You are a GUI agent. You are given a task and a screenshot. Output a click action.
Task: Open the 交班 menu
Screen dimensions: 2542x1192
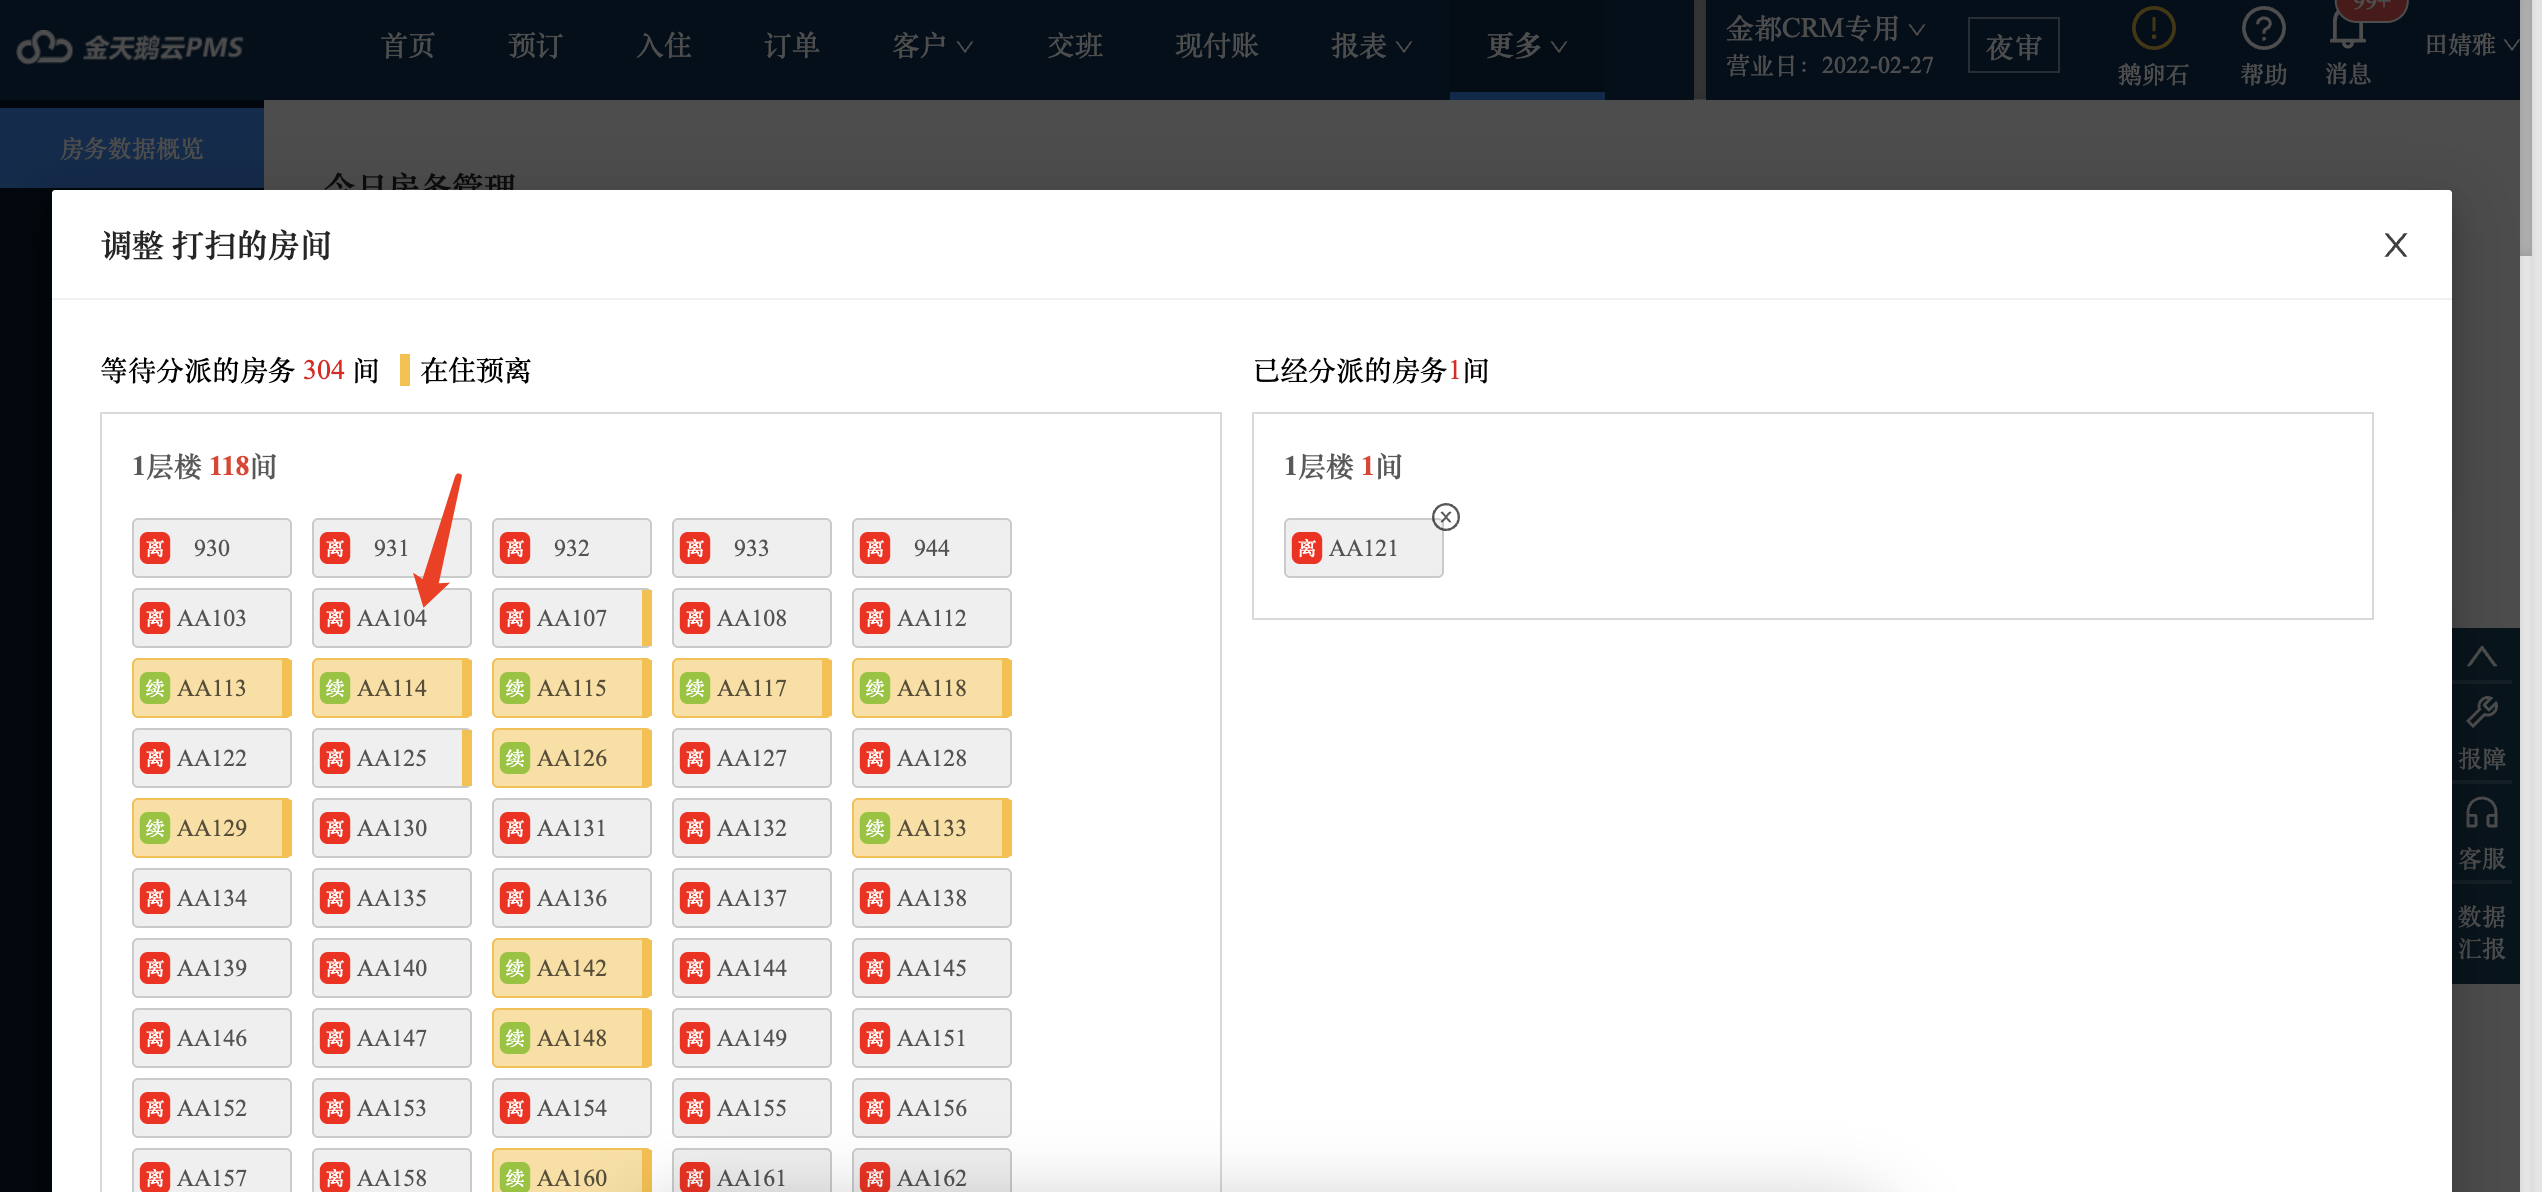point(1075,46)
